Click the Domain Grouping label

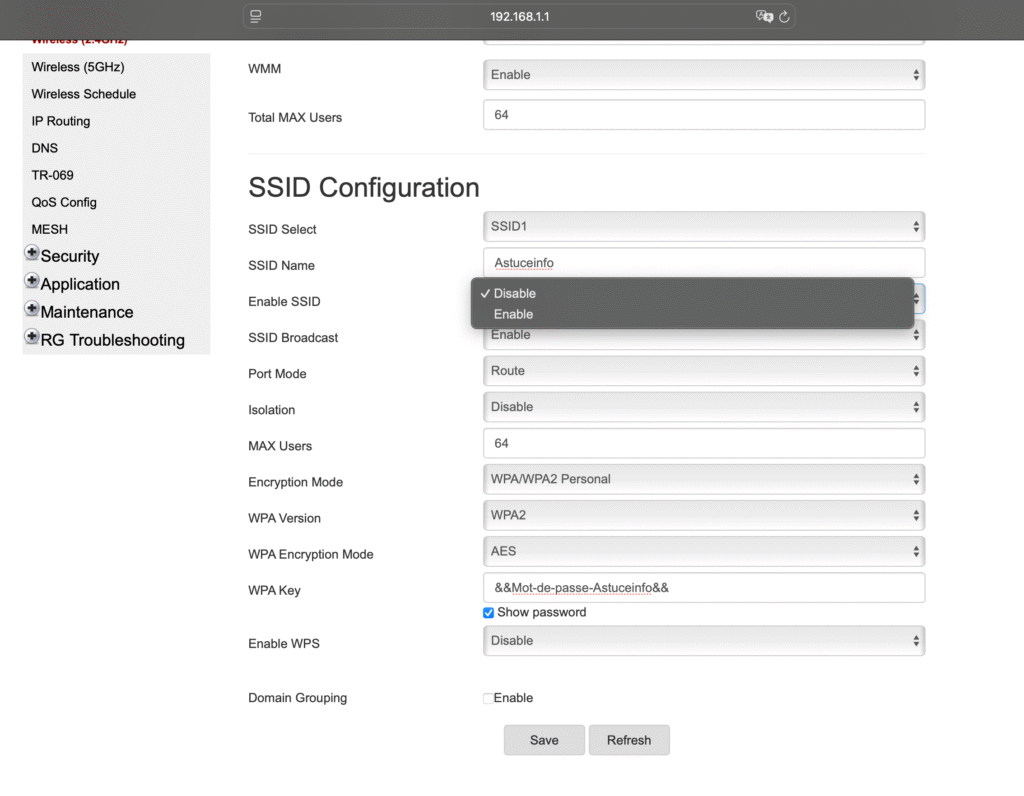click(x=297, y=698)
